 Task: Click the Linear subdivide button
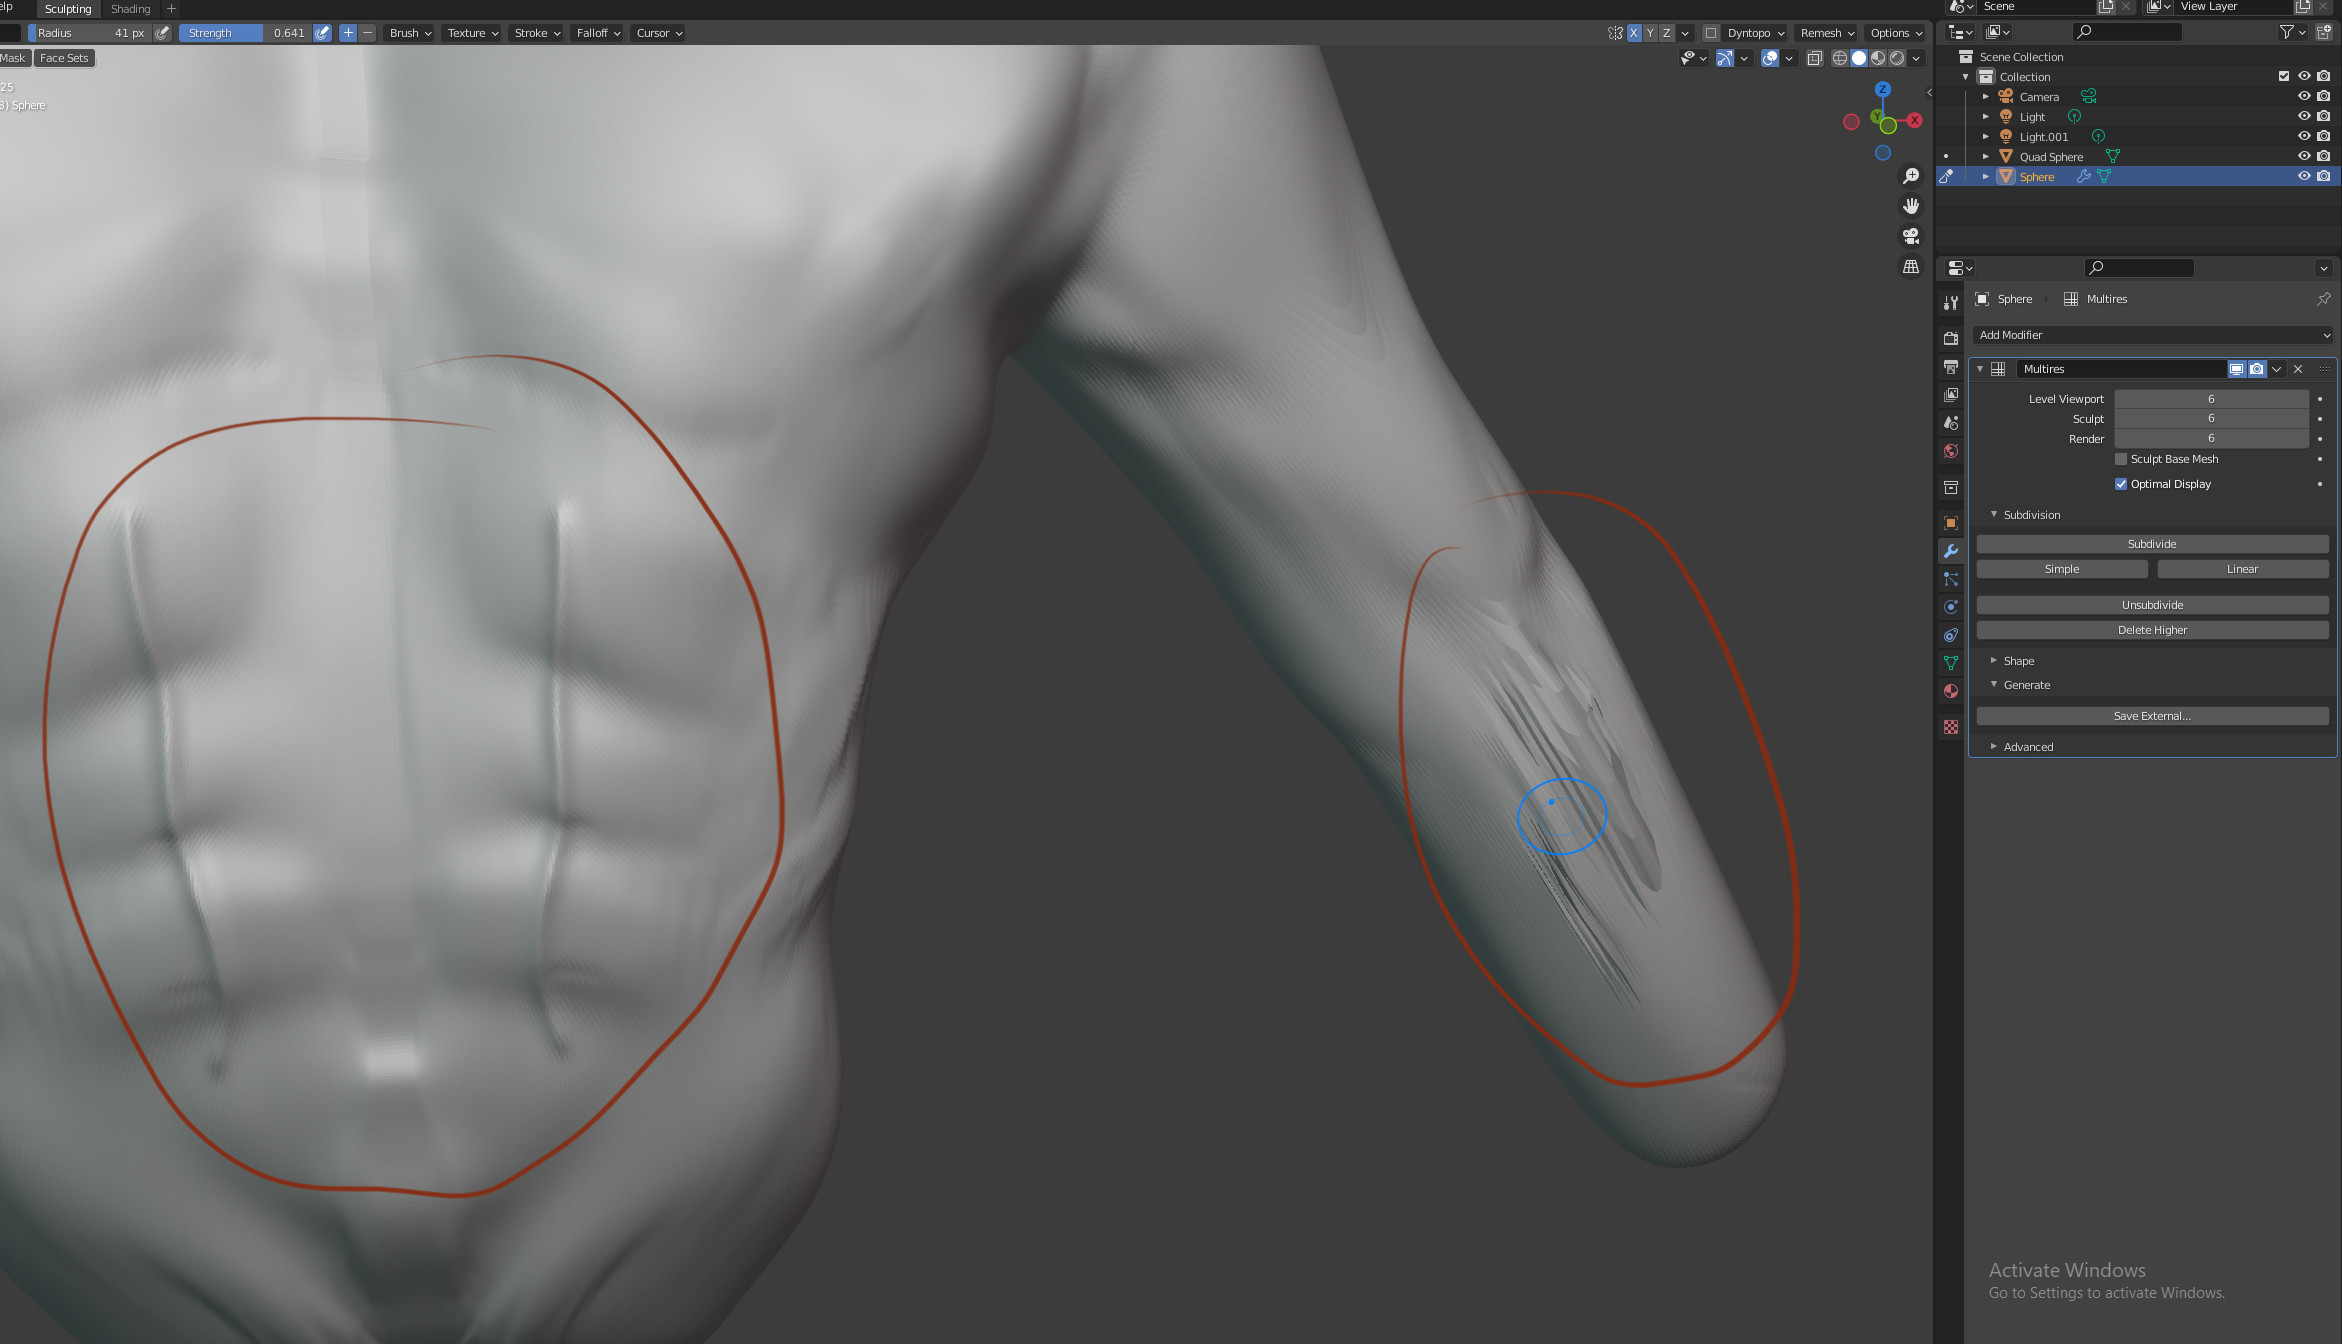[x=2243, y=569]
